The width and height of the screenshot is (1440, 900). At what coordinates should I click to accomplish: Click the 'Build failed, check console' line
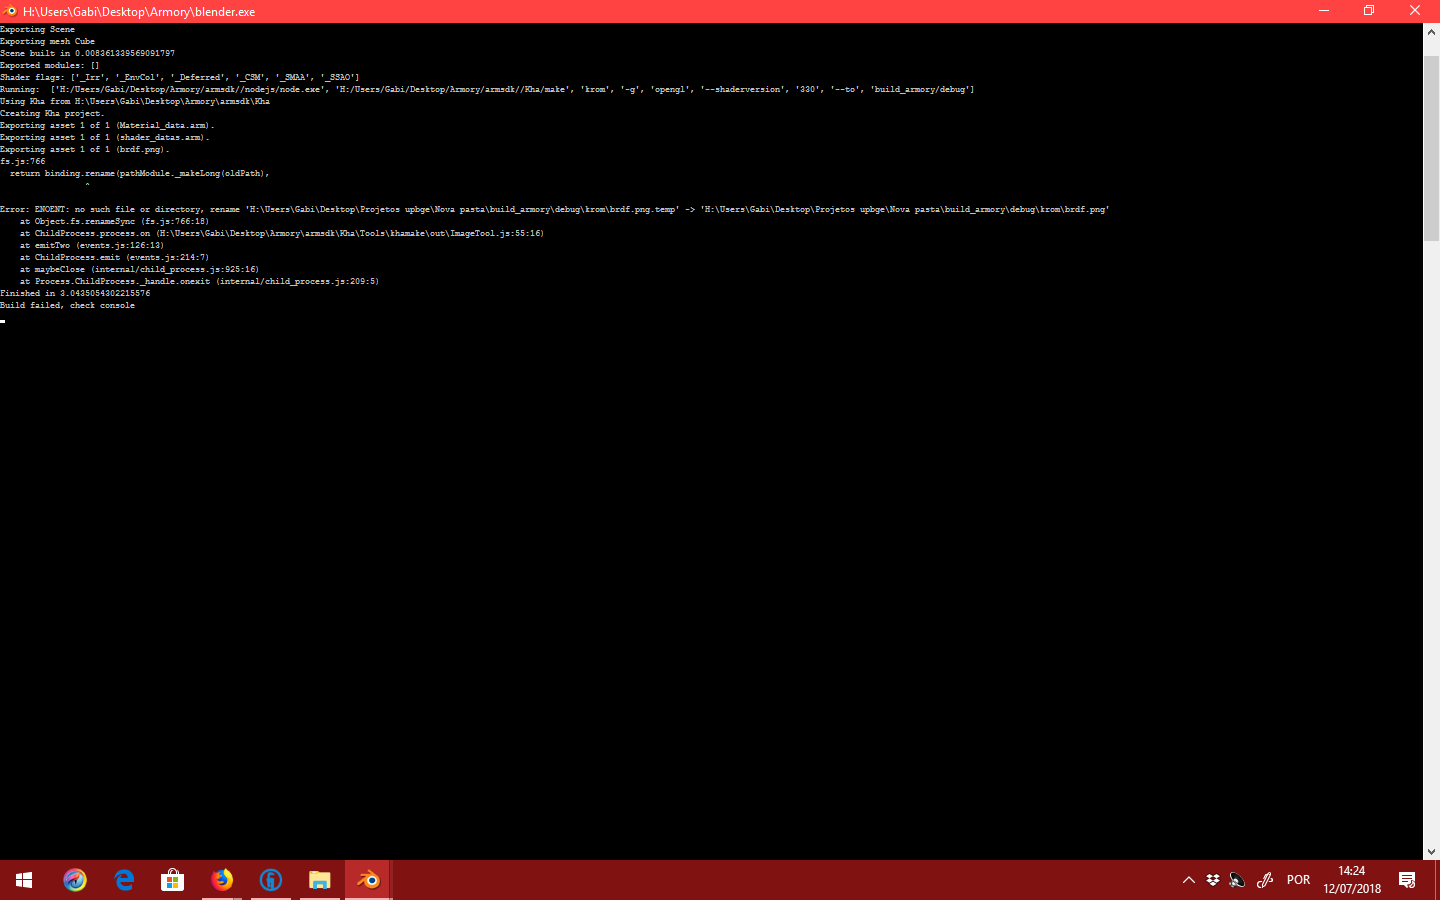point(67,305)
